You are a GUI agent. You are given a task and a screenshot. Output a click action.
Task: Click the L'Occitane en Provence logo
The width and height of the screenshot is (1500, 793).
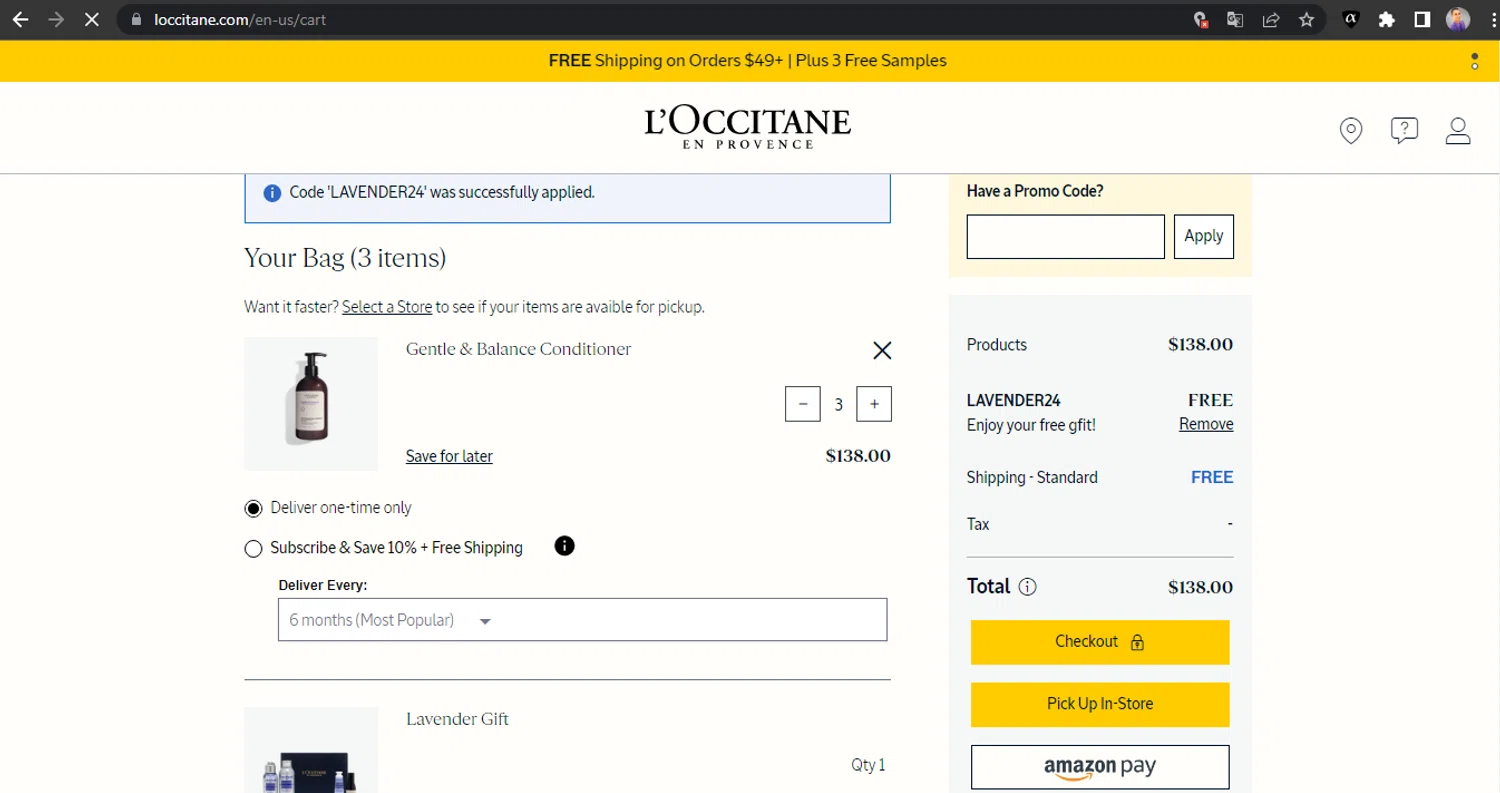pyautogui.click(x=748, y=127)
